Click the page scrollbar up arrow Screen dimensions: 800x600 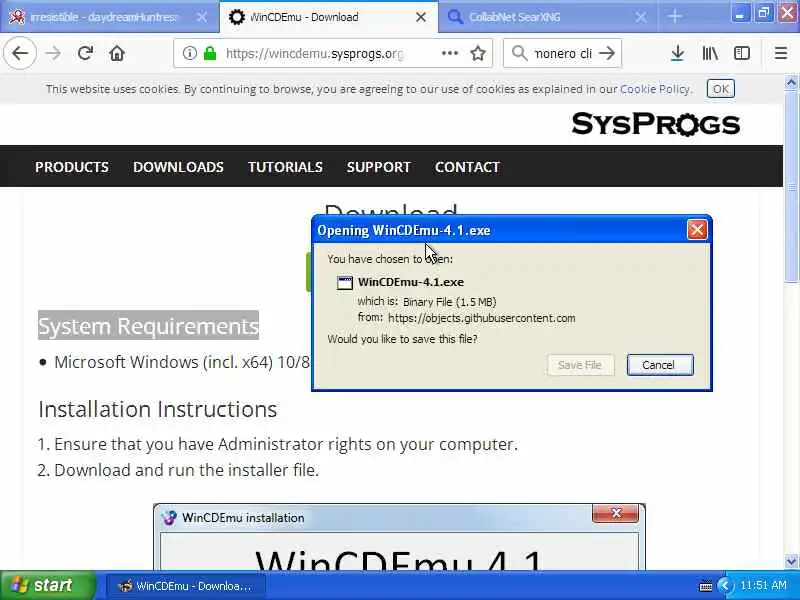tap(791, 82)
